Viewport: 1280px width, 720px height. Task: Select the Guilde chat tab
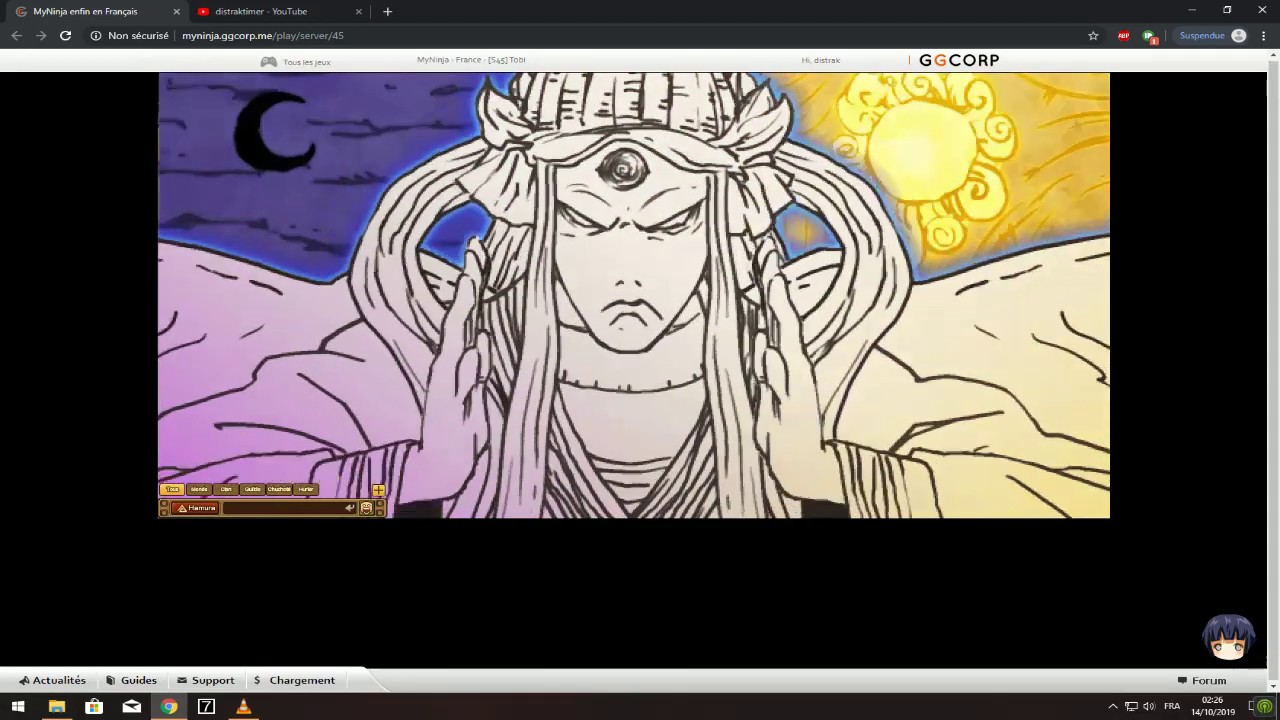coord(252,490)
